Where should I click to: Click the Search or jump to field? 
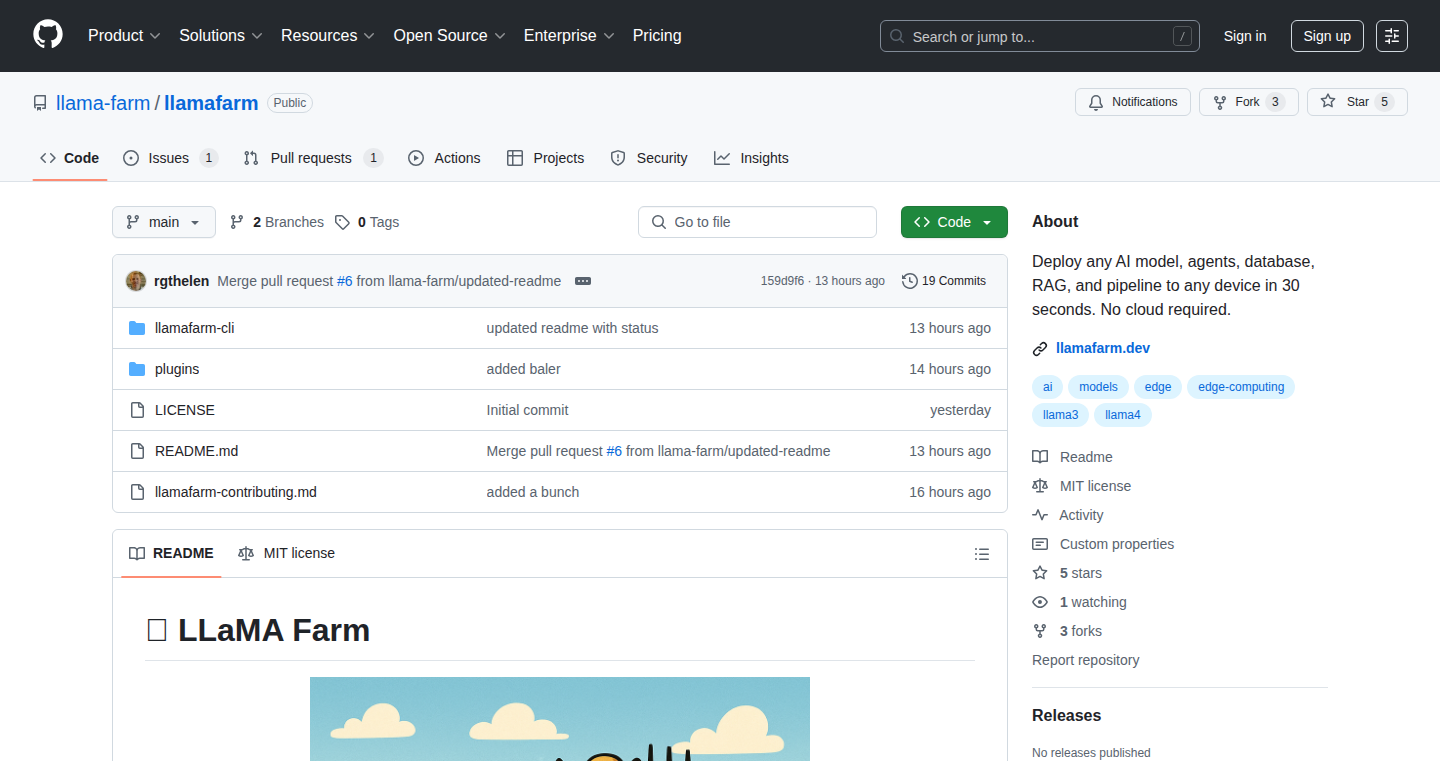click(1039, 36)
